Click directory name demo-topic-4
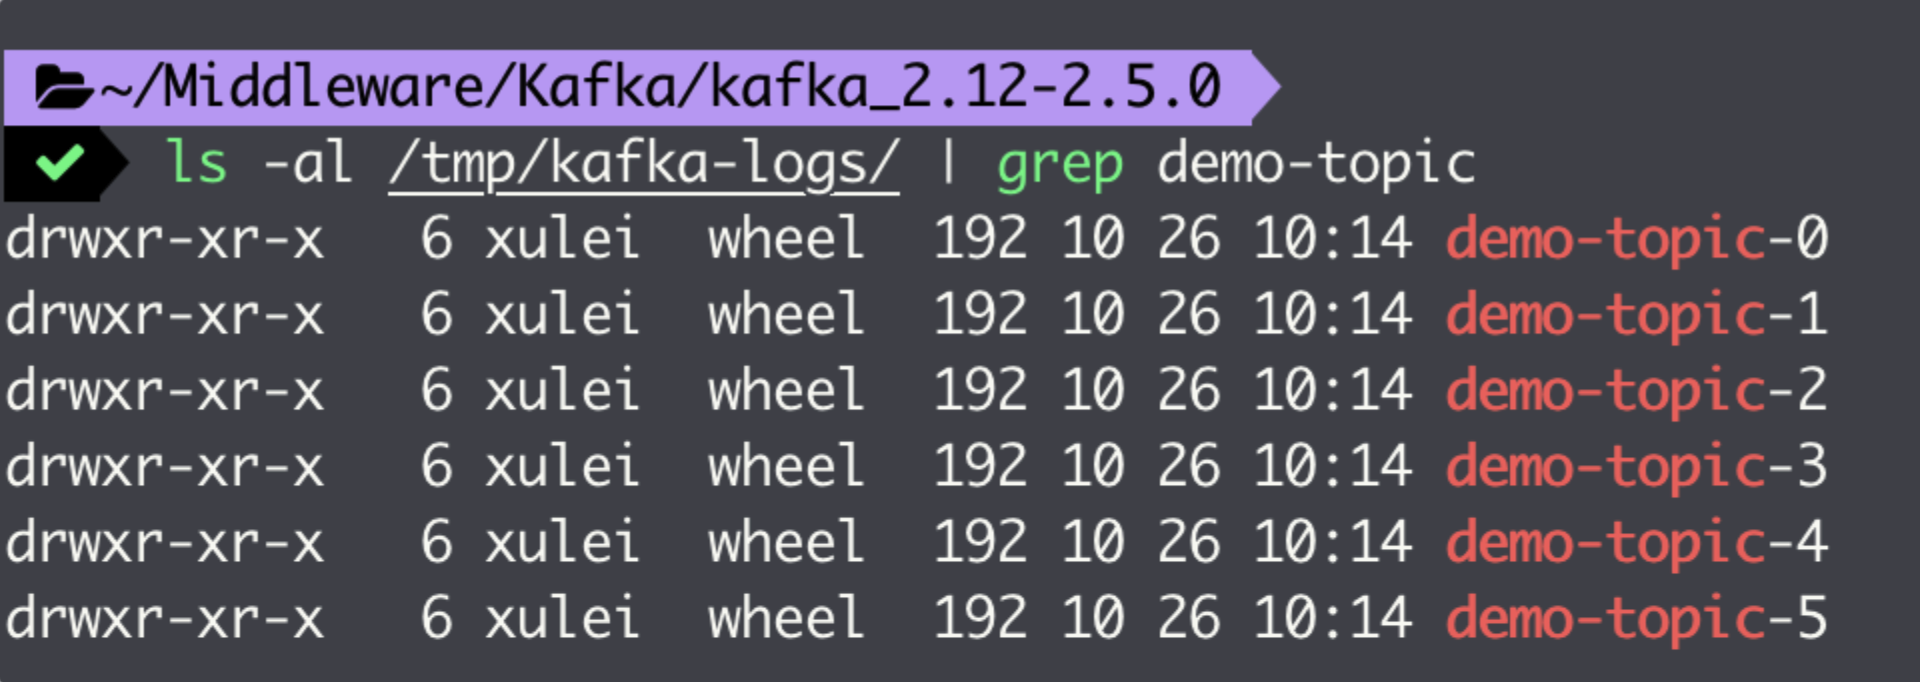The height and width of the screenshot is (682, 1920). click(x=1637, y=543)
